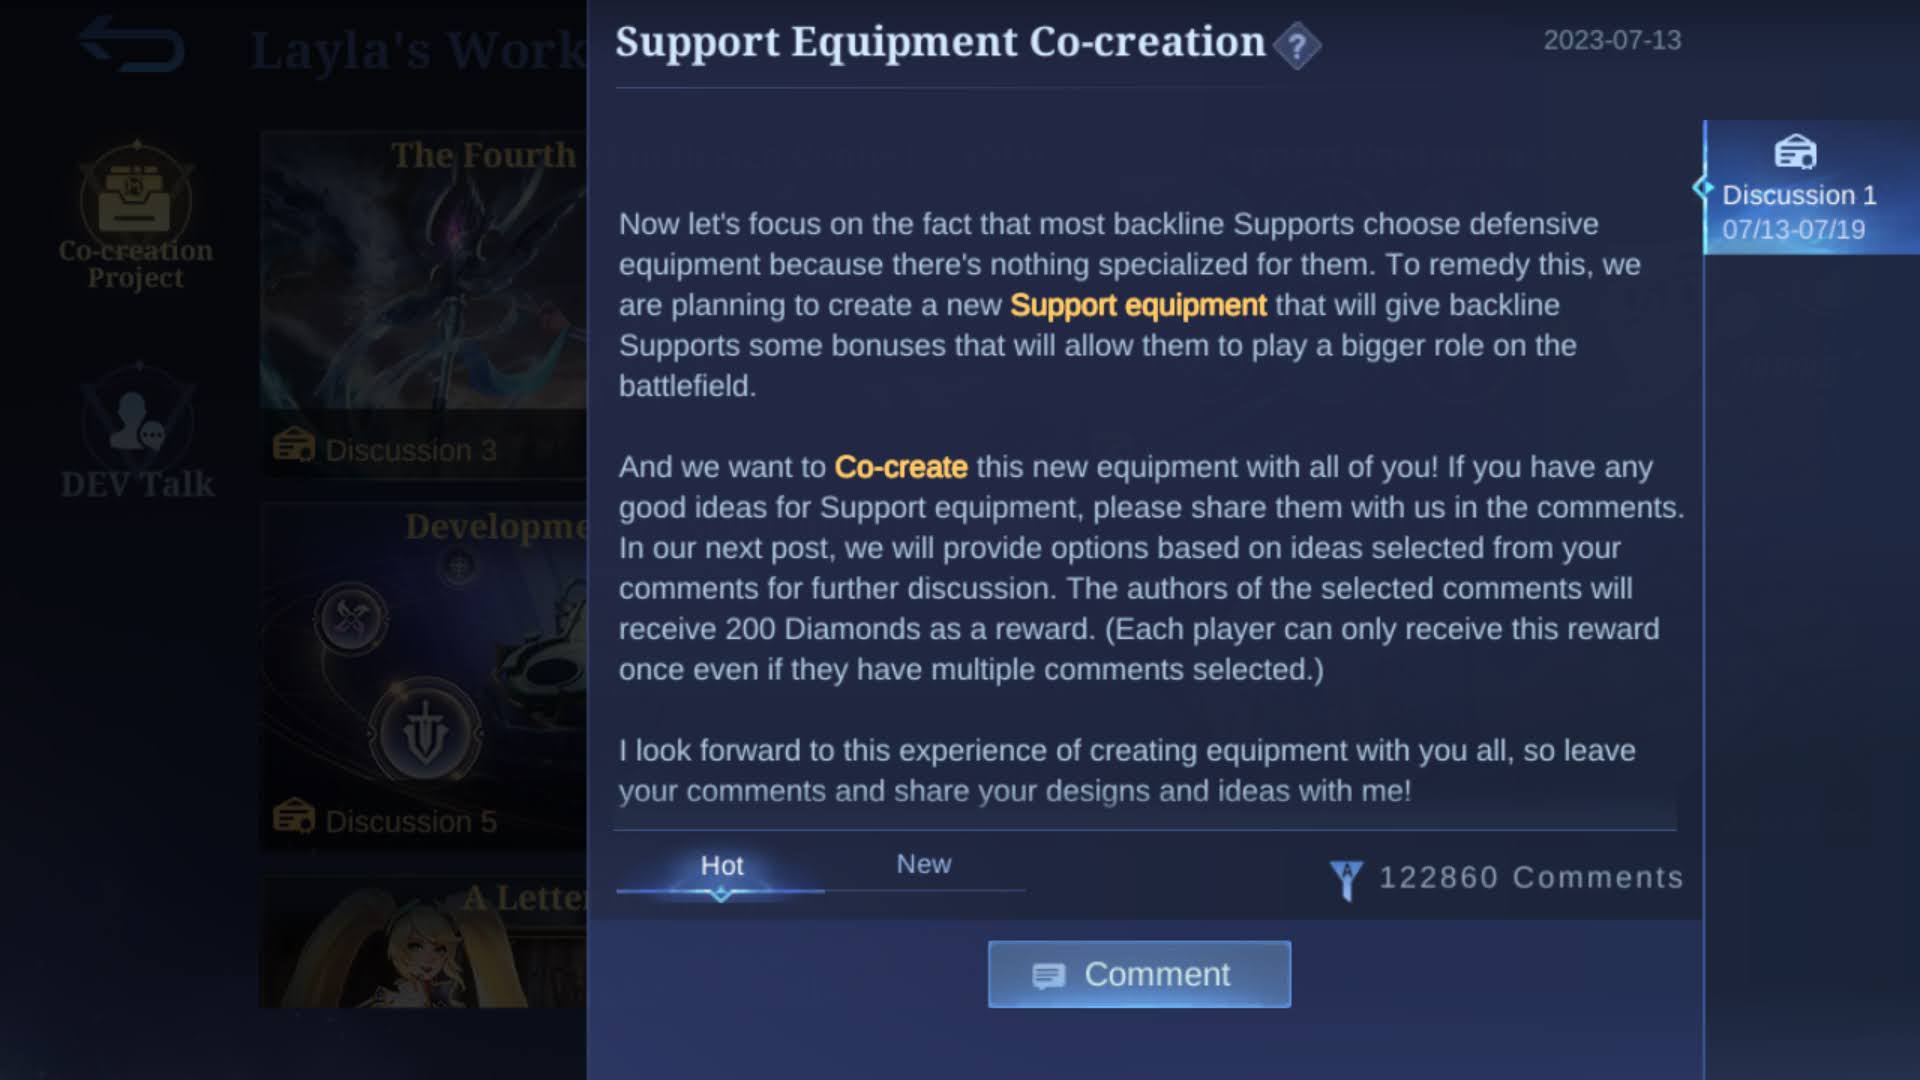Click the 122860 Comments sort control
This screenshot has height=1080, width=1920.
(x=1507, y=878)
